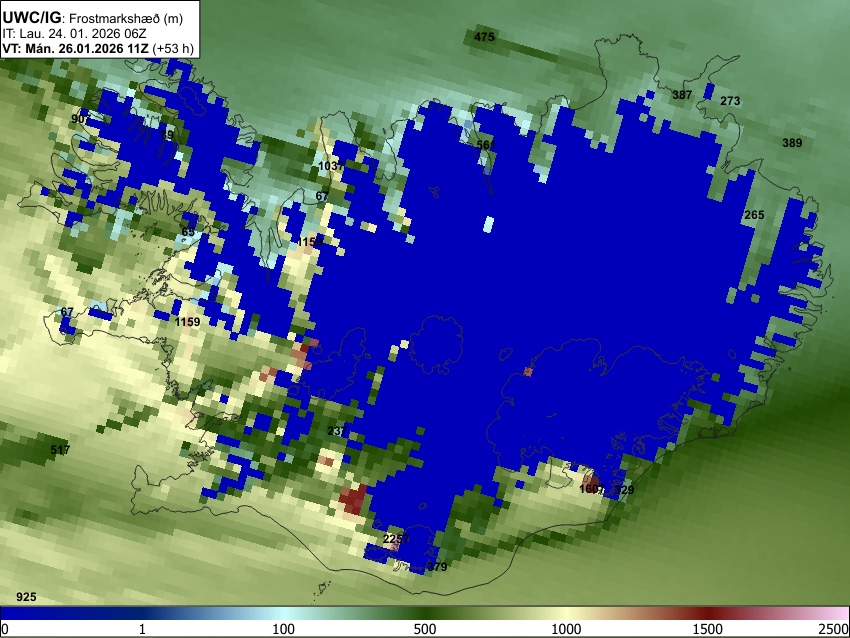Select the 2257 value label
The width and height of the screenshot is (850, 638).
click(x=396, y=539)
